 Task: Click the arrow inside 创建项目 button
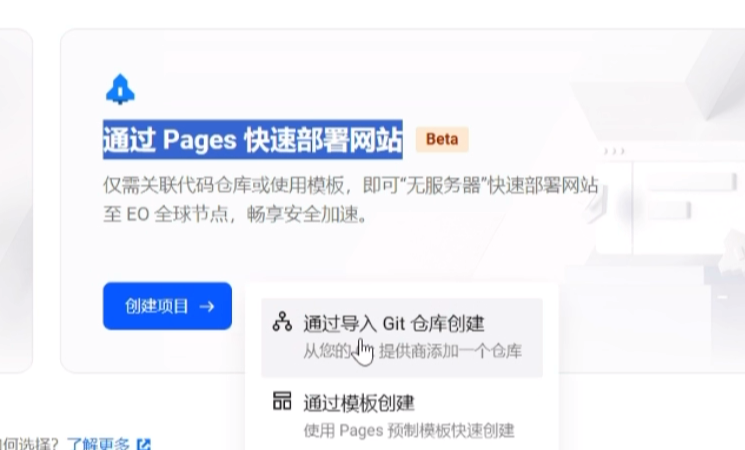(207, 306)
